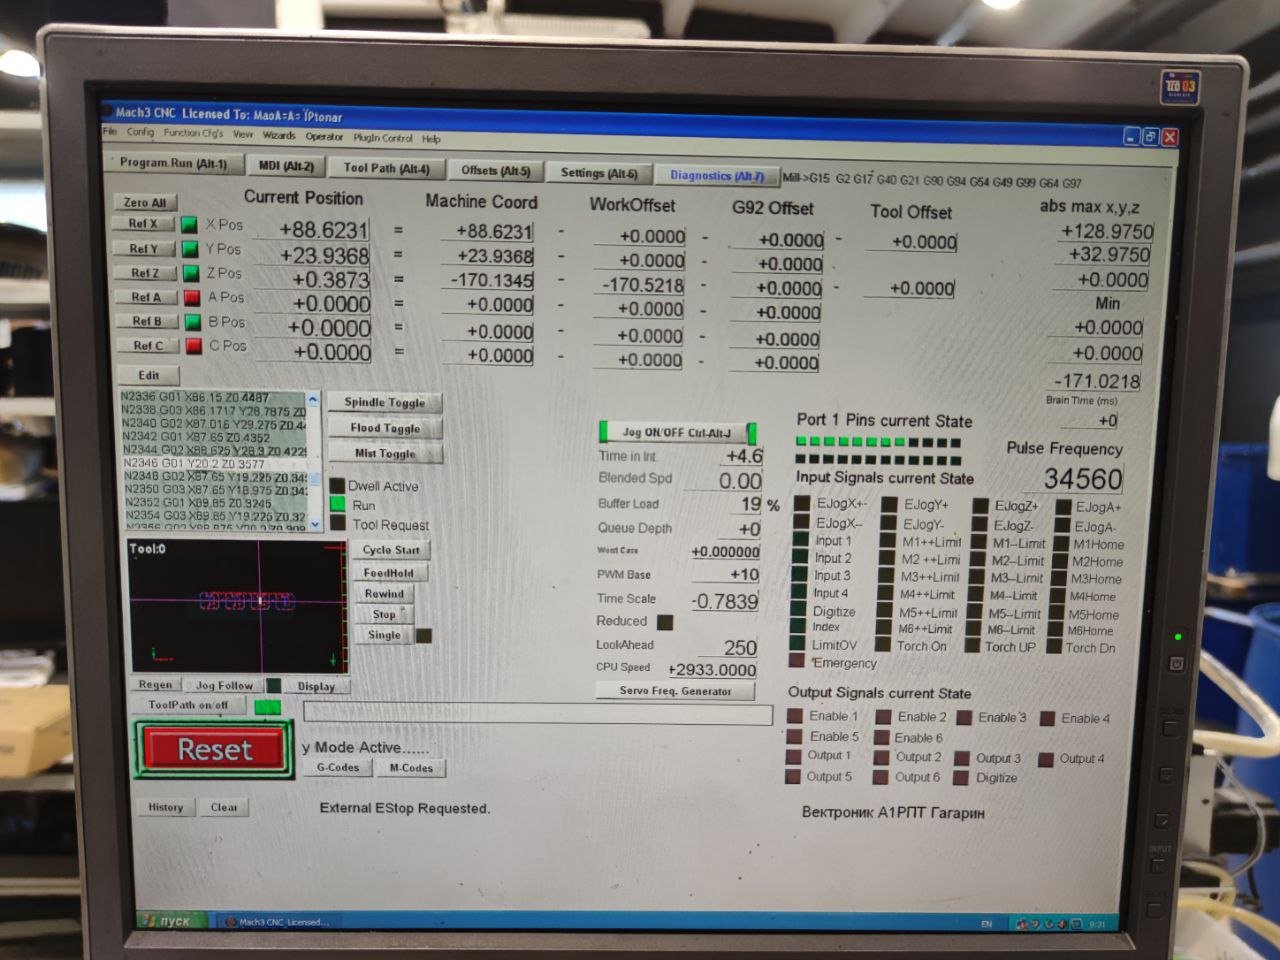Reference the X axis with Ref X
1280x960 pixels.
pos(143,224)
